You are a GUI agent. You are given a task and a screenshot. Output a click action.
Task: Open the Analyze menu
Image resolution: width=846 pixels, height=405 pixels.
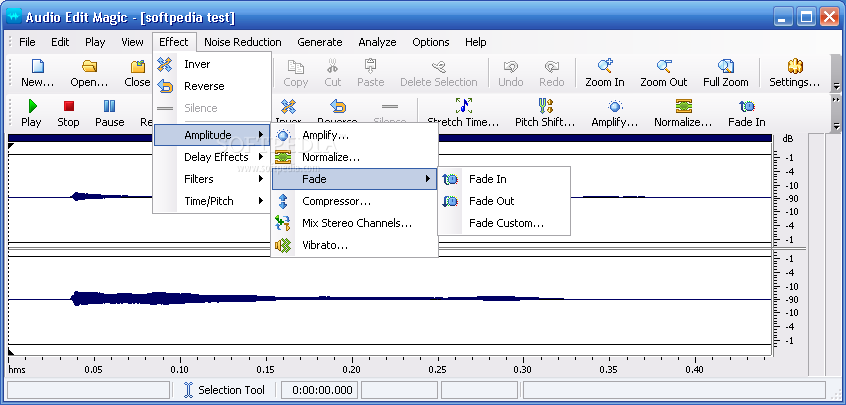pos(377,42)
